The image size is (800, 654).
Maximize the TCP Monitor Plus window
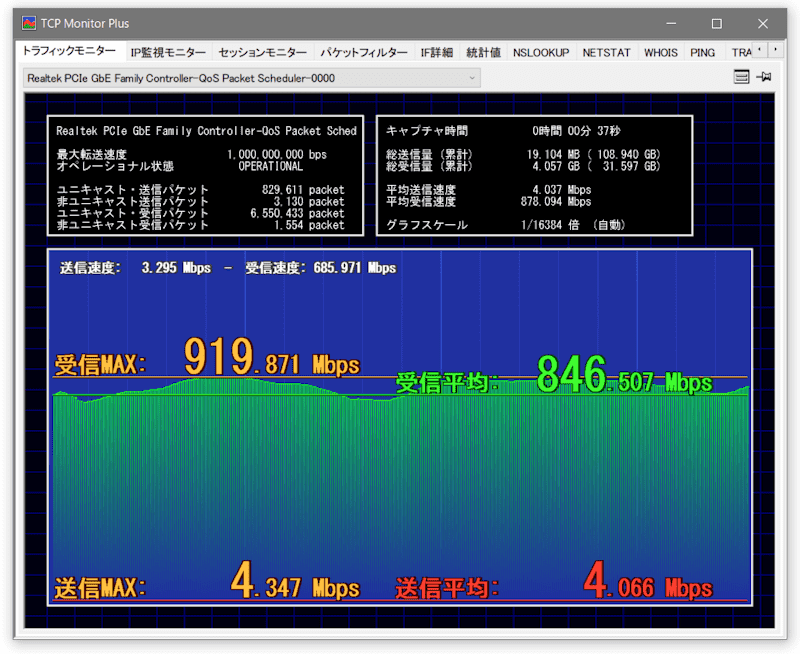[x=717, y=23]
